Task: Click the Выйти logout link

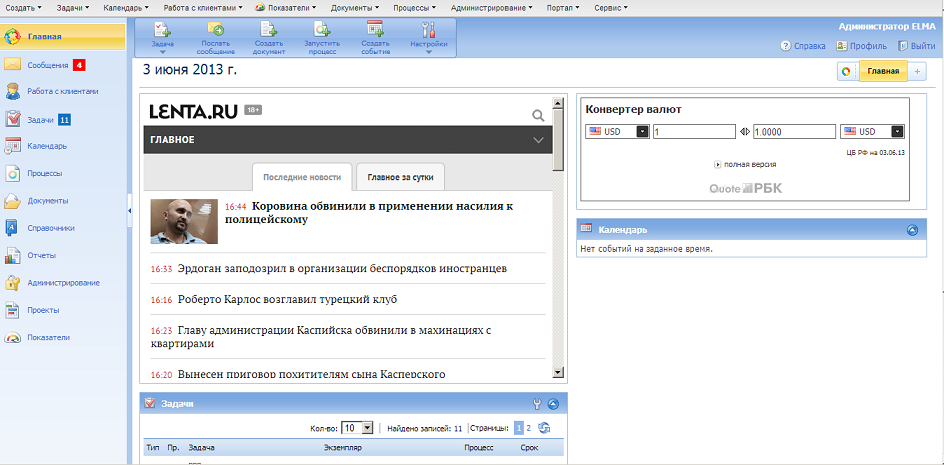Action: click(917, 46)
